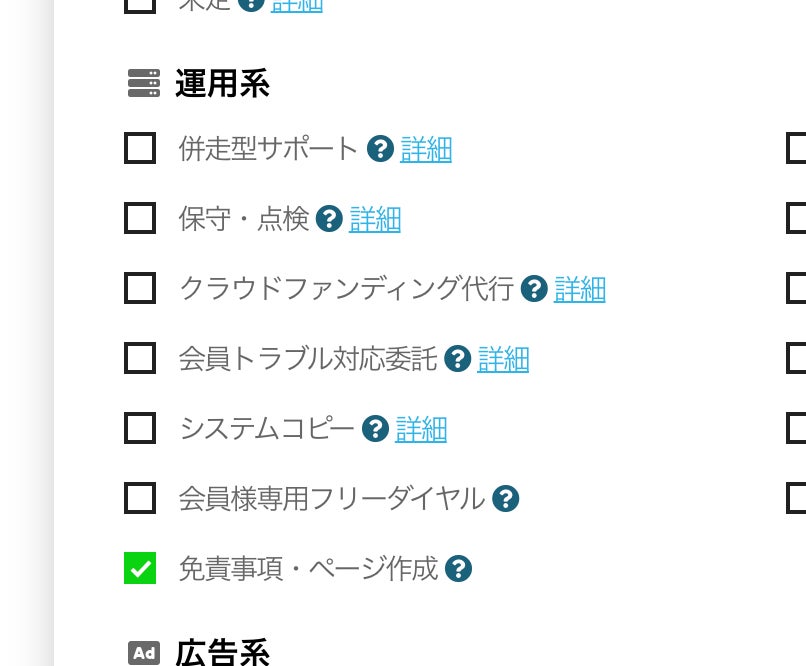Viewport: 806px width, 666px height.
Task: Uncheck the 免責事項・ページ作成 checkbox
Action: [140, 568]
